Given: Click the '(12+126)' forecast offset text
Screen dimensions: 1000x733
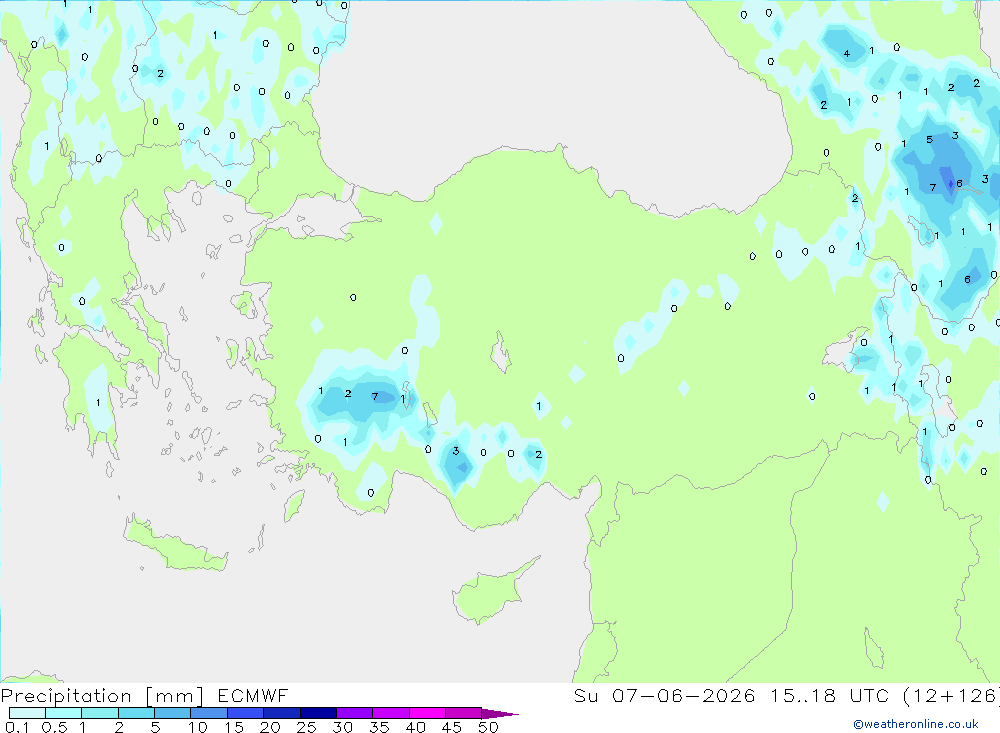Looking at the screenshot, I should tap(950, 695).
